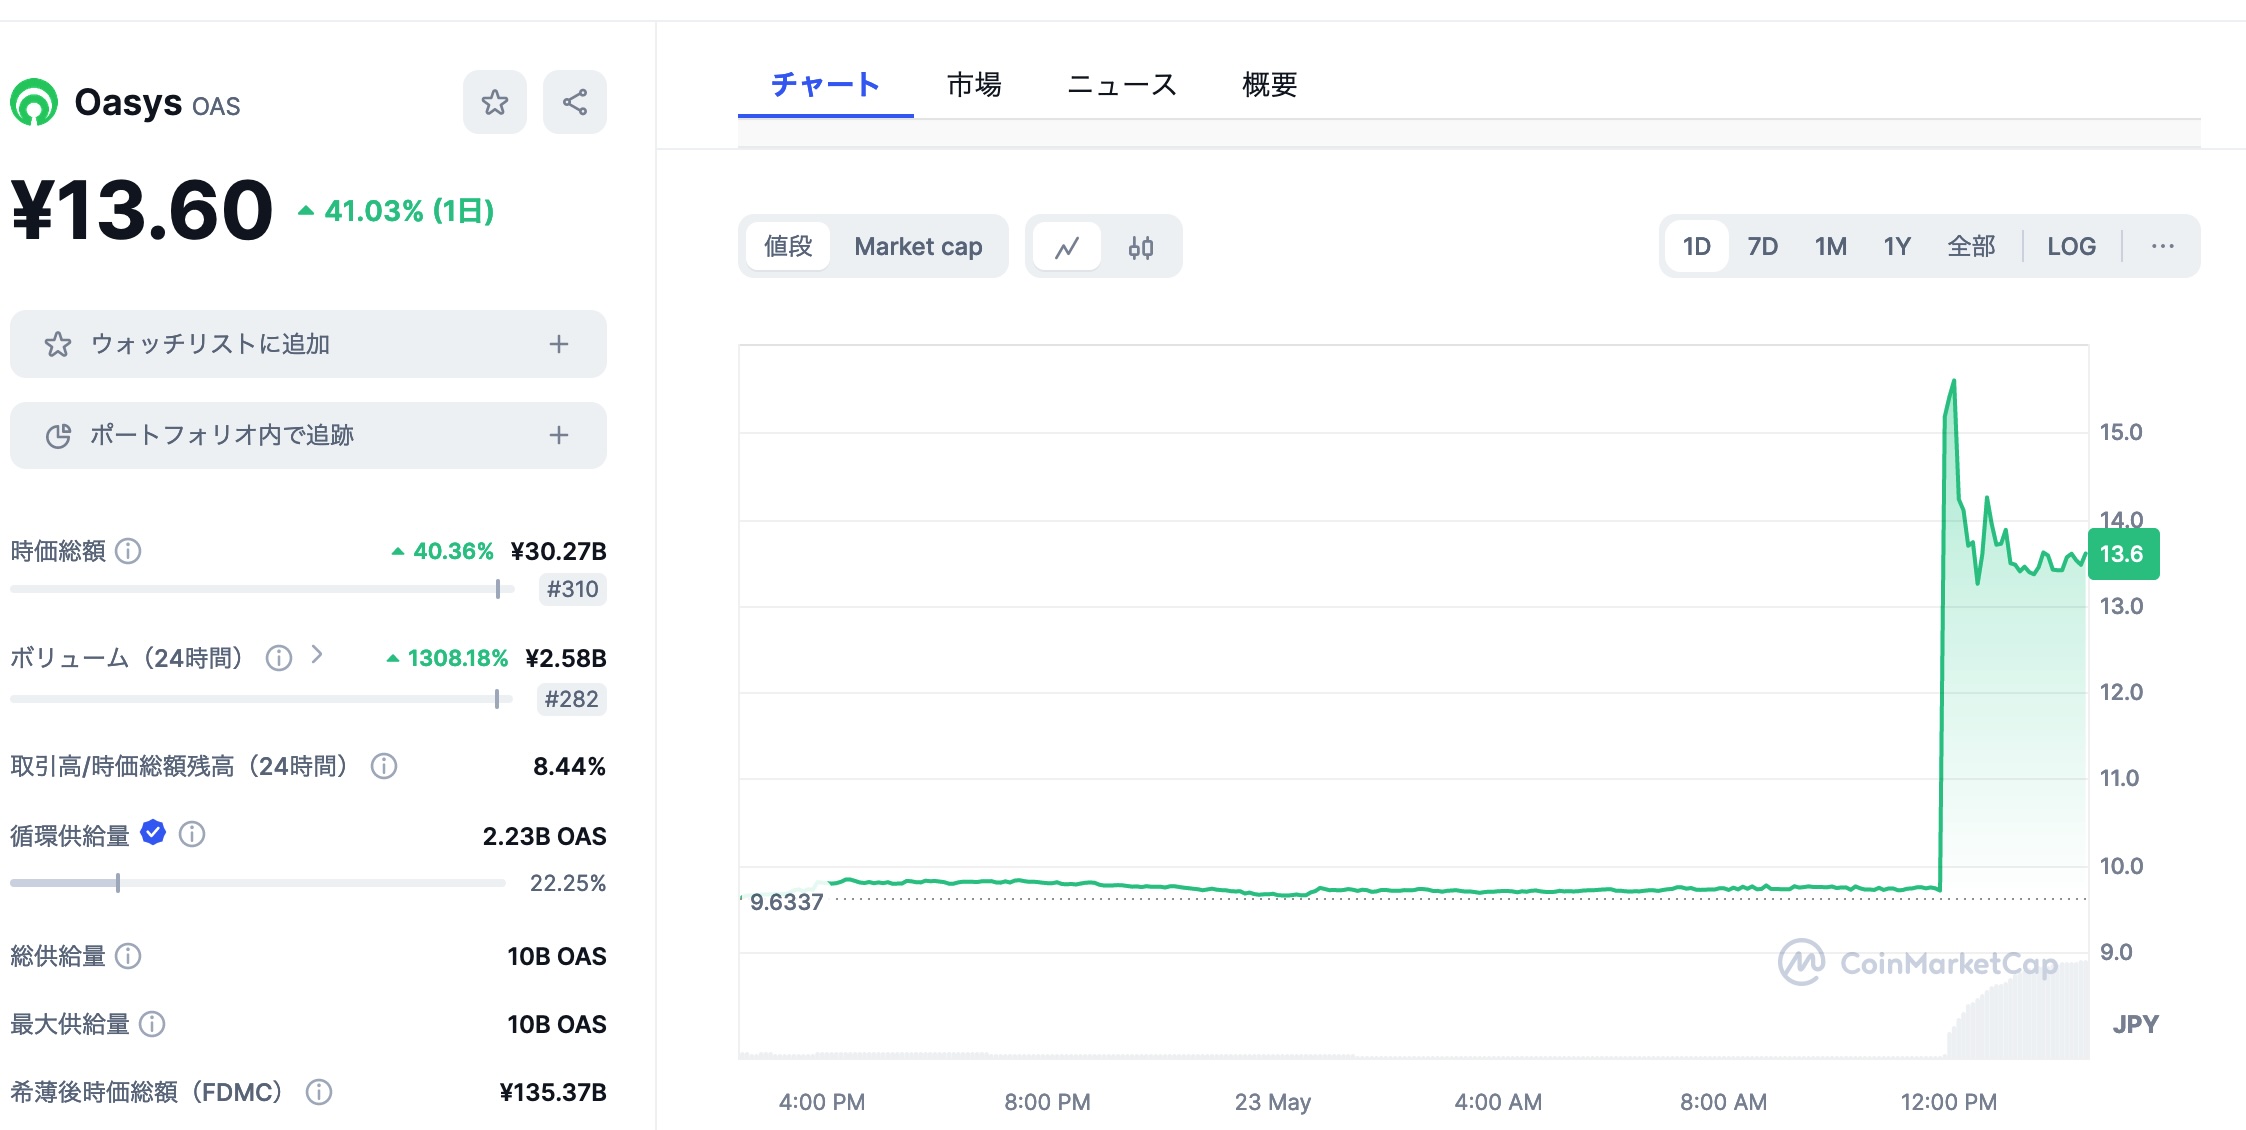Click the 8:00 PM time axis label

(x=1047, y=1102)
